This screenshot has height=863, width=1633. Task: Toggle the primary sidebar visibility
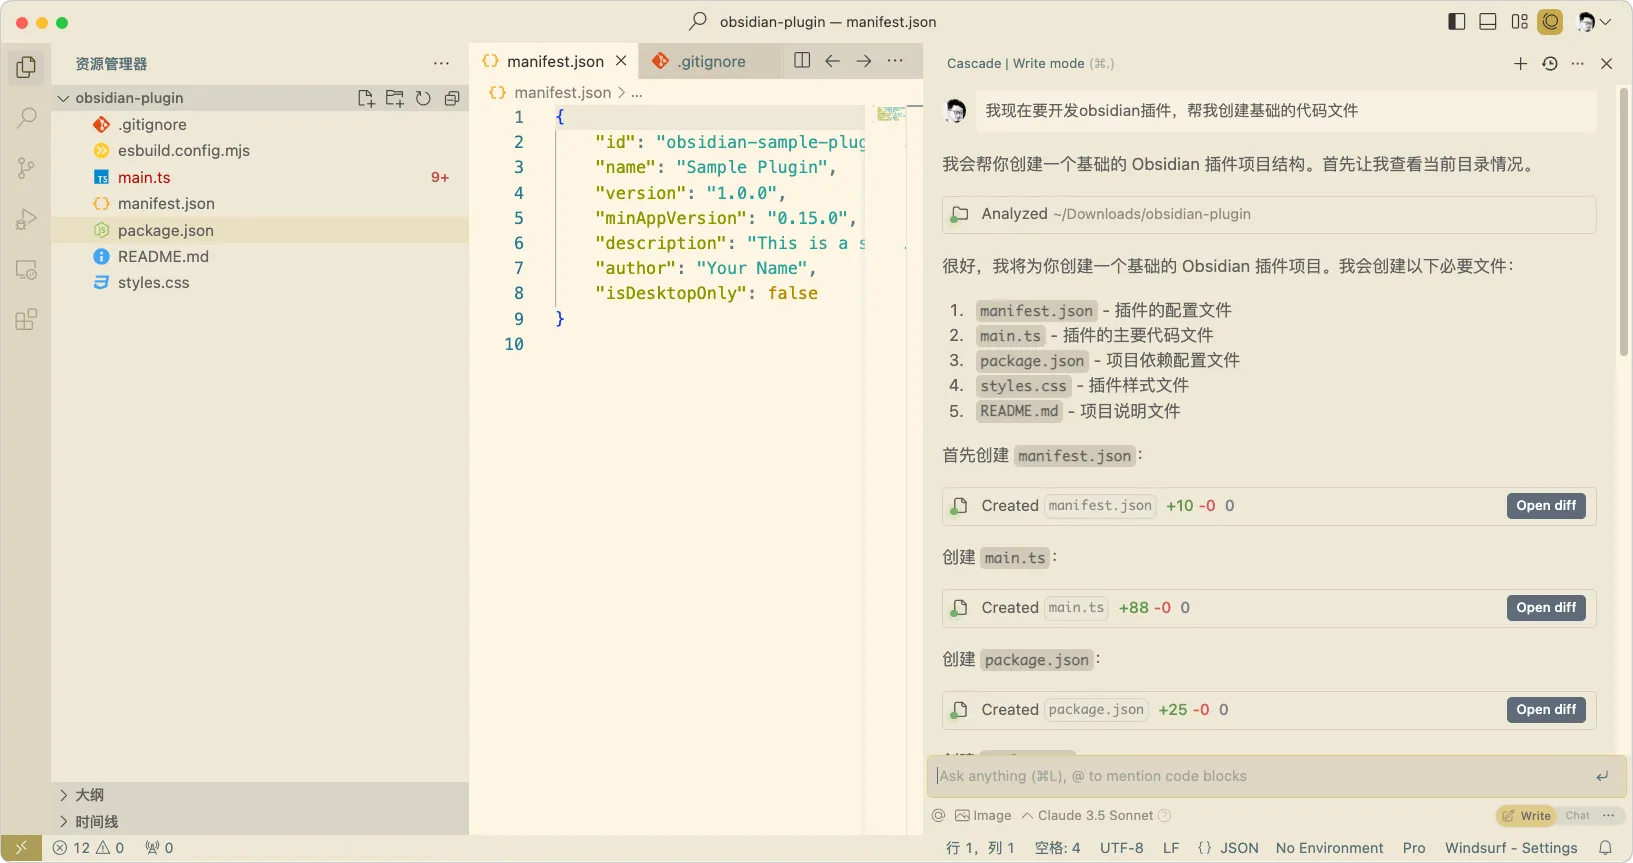1457,22
